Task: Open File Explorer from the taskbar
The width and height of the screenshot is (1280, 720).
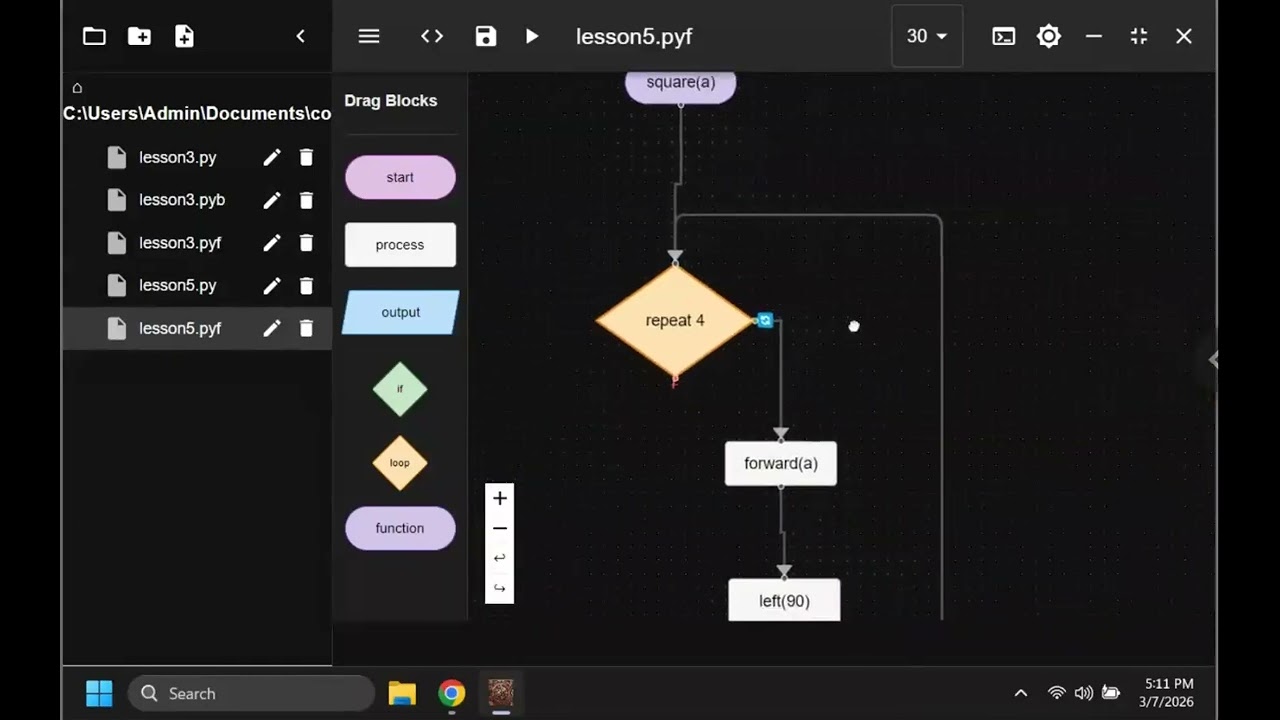Action: (x=402, y=693)
